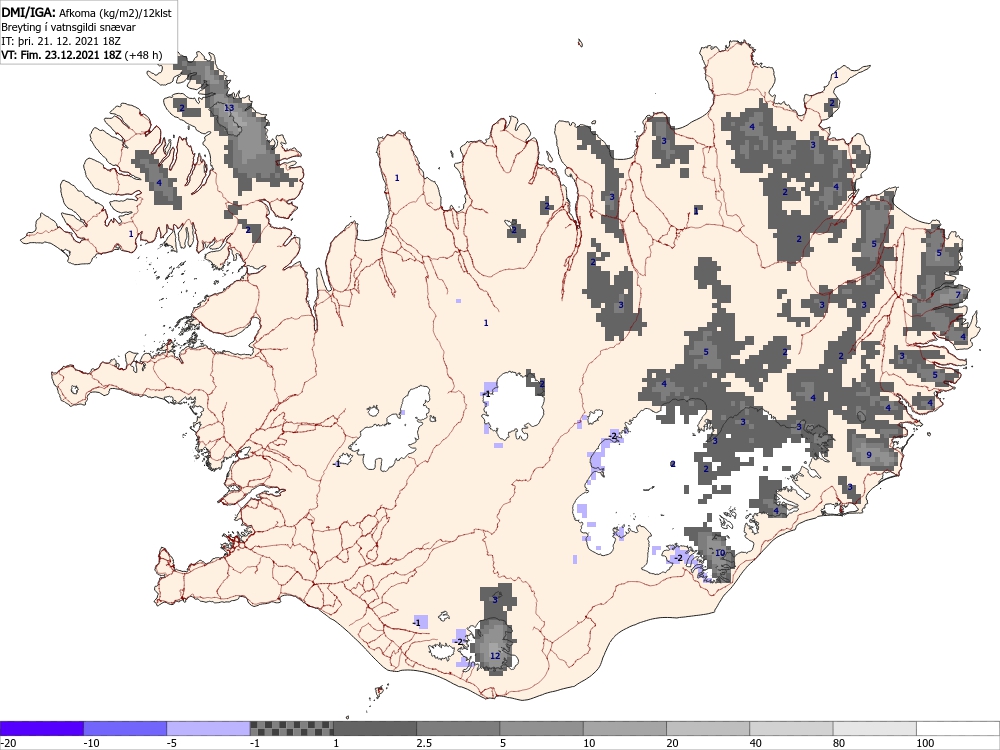Click the 'DMI/IGA: Afkoma (kg/m2)/12klst' title text
1000x750 pixels.
[86, 13]
